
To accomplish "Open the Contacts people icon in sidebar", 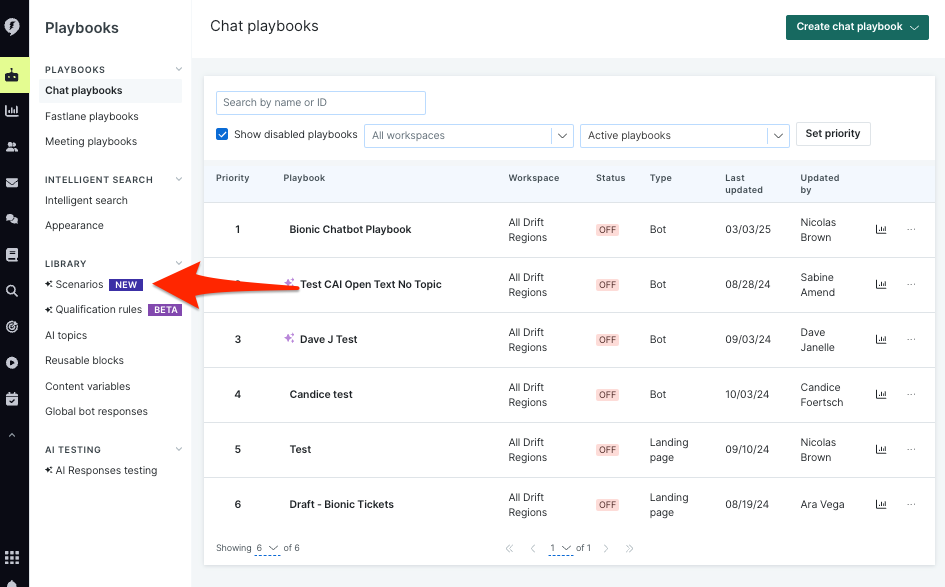I will pyautogui.click(x=12, y=147).
